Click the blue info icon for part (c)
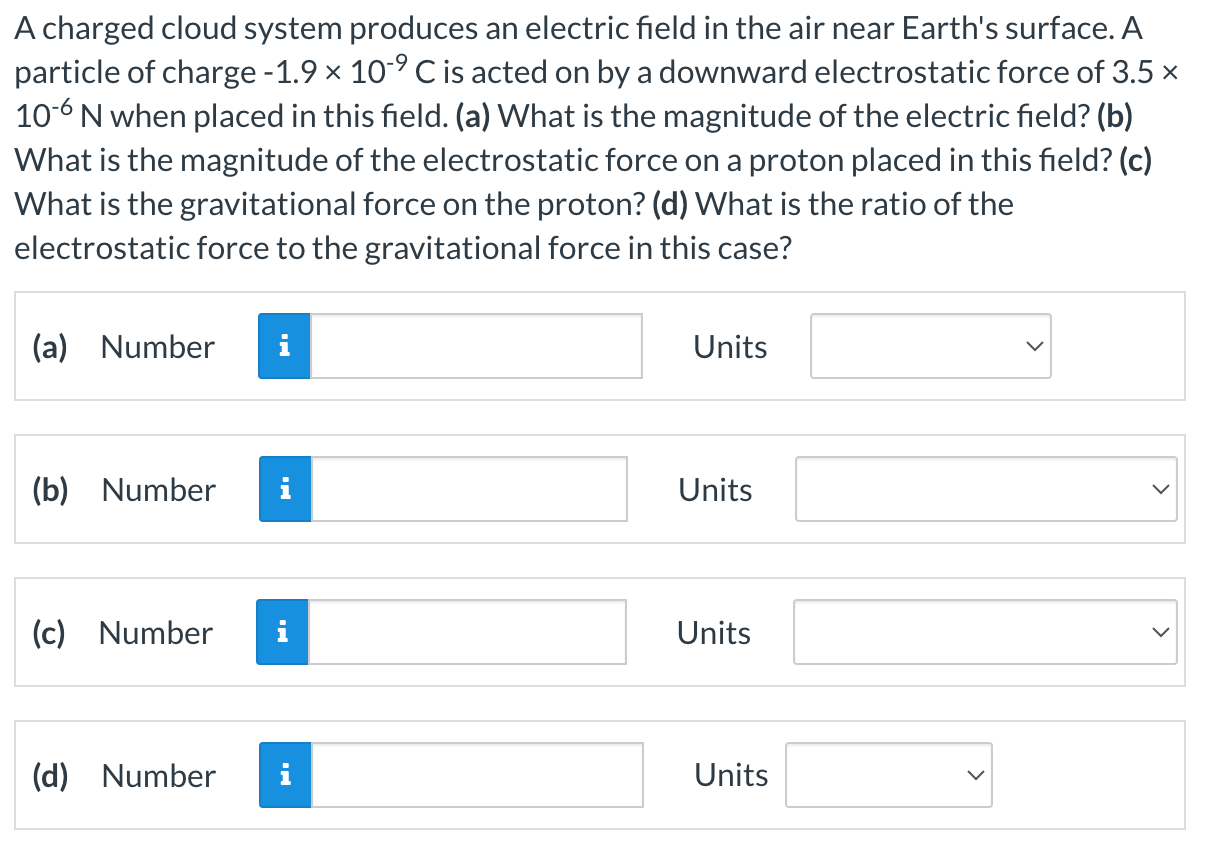This screenshot has width=1210, height=852. pos(283,631)
